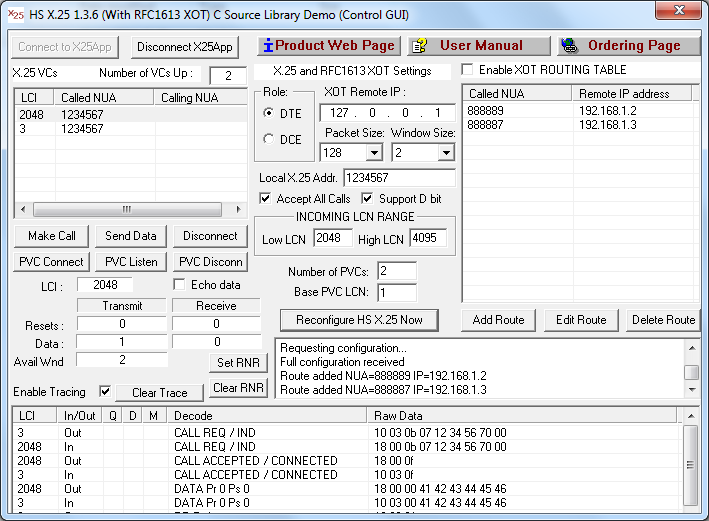Click the Number of PVCs input field
The image size is (709, 521).
pyautogui.click(x=397, y=271)
